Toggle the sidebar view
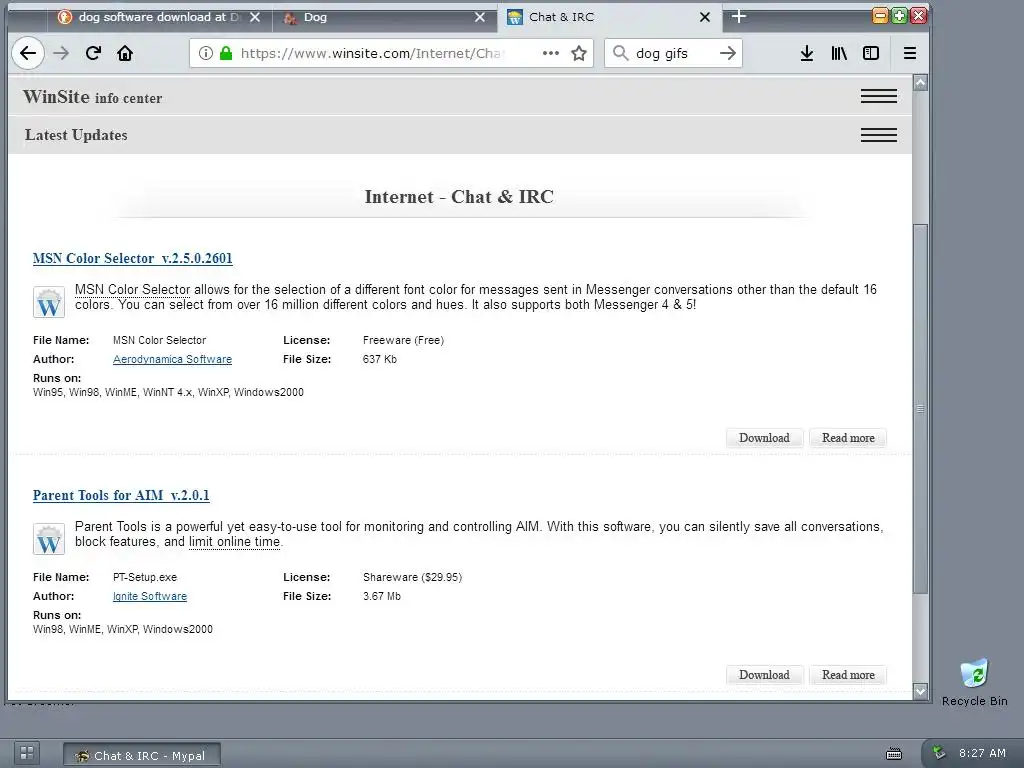1024x768 pixels. (x=871, y=53)
